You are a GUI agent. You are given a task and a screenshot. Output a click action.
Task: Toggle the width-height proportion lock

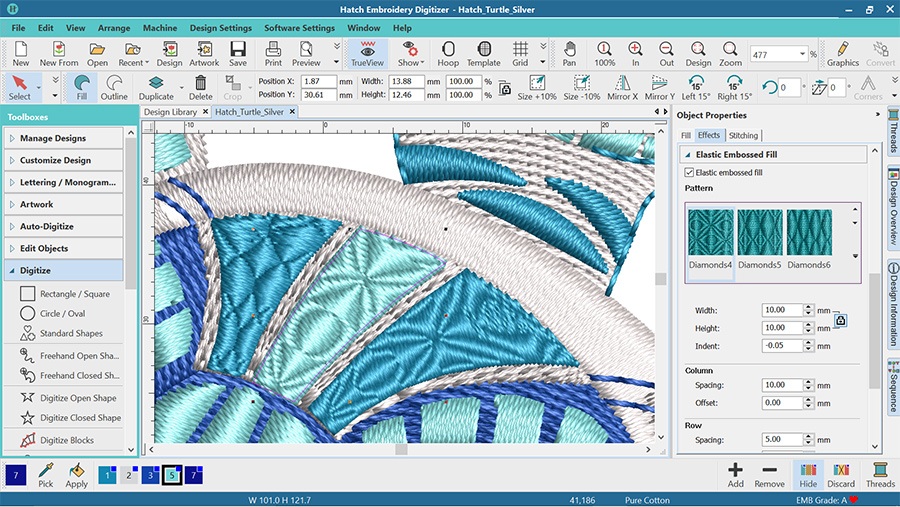coord(840,320)
